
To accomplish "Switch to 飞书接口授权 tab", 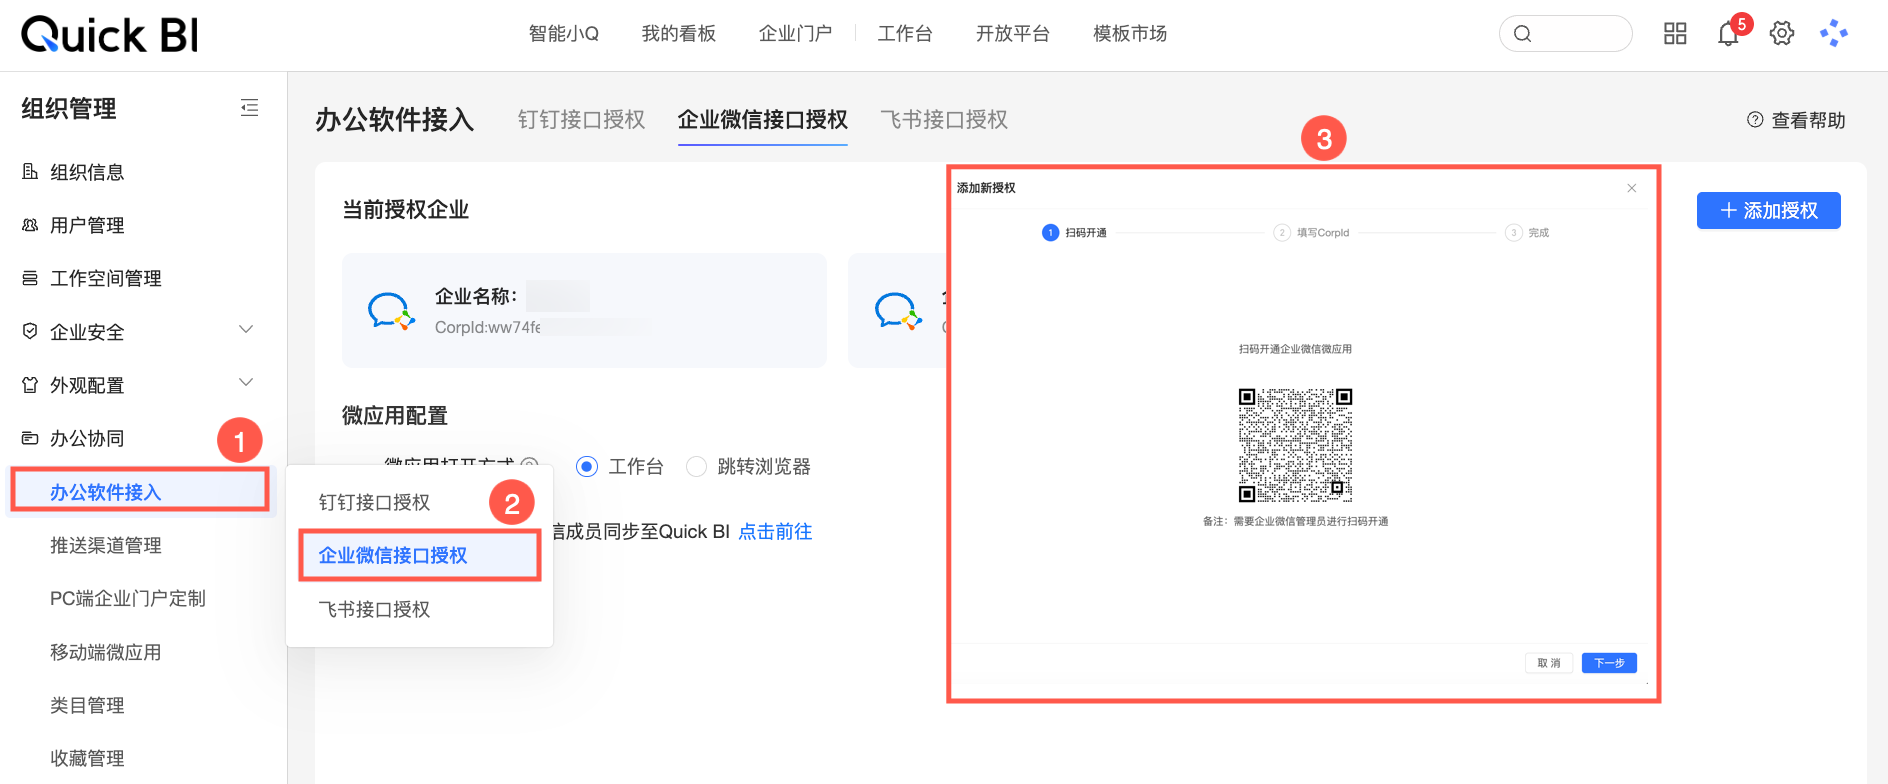I will [x=944, y=120].
